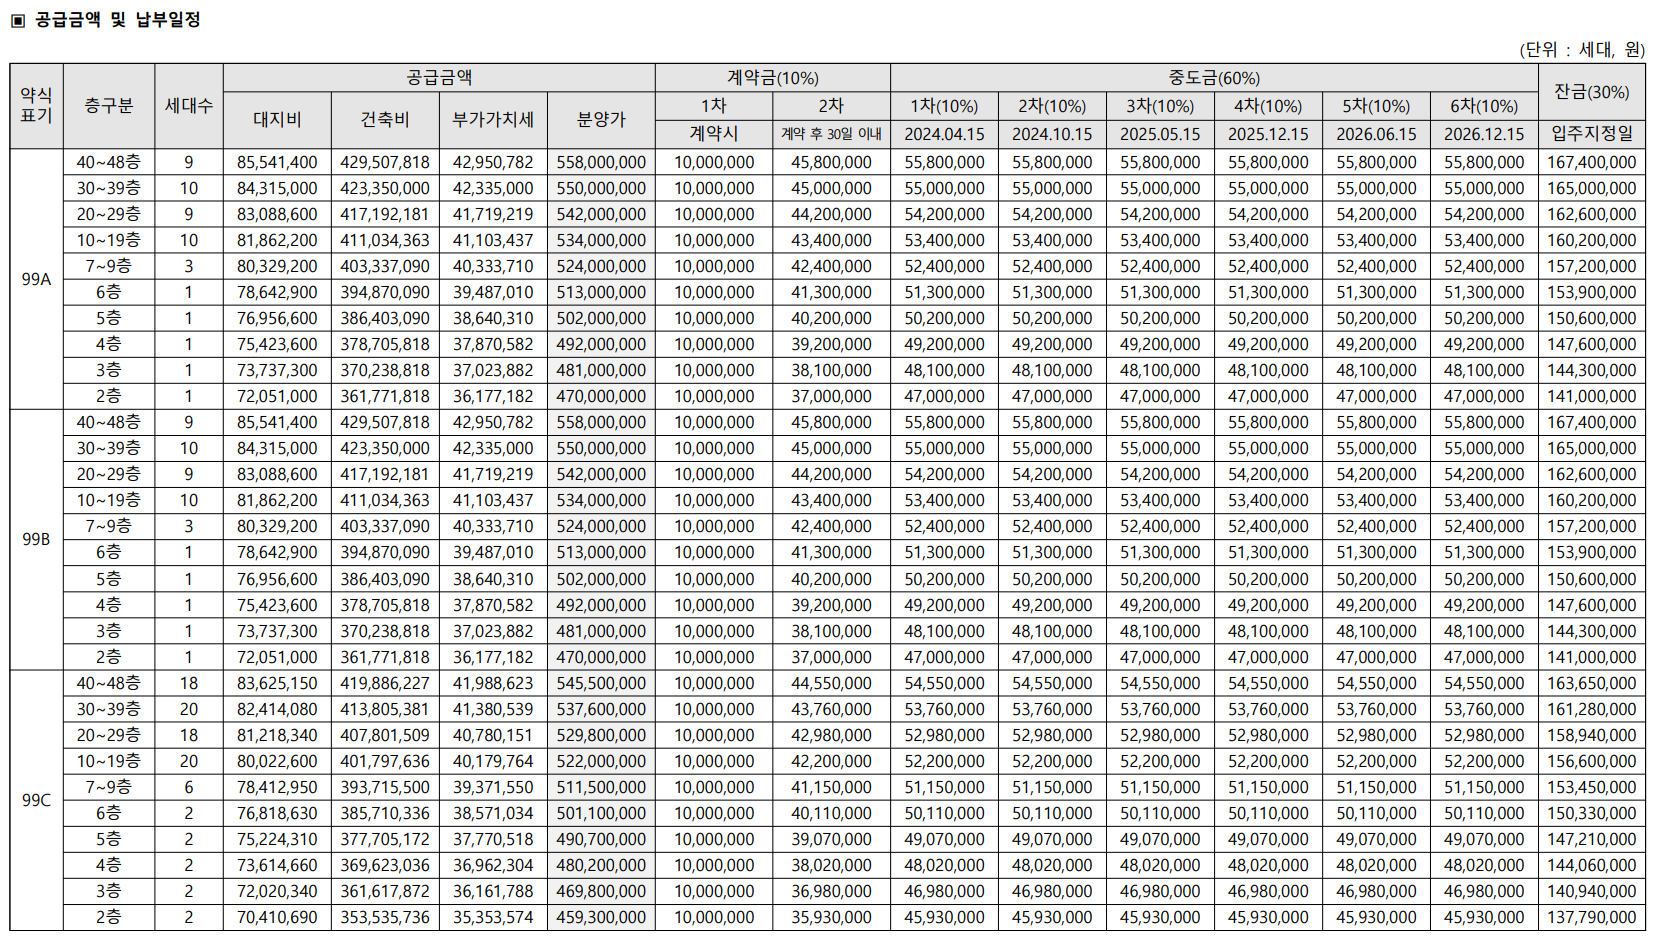Click 2차 계약금 43,760,000 in 99C
The width and height of the screenshot is (1655, 939).
[x=831, y=709]
